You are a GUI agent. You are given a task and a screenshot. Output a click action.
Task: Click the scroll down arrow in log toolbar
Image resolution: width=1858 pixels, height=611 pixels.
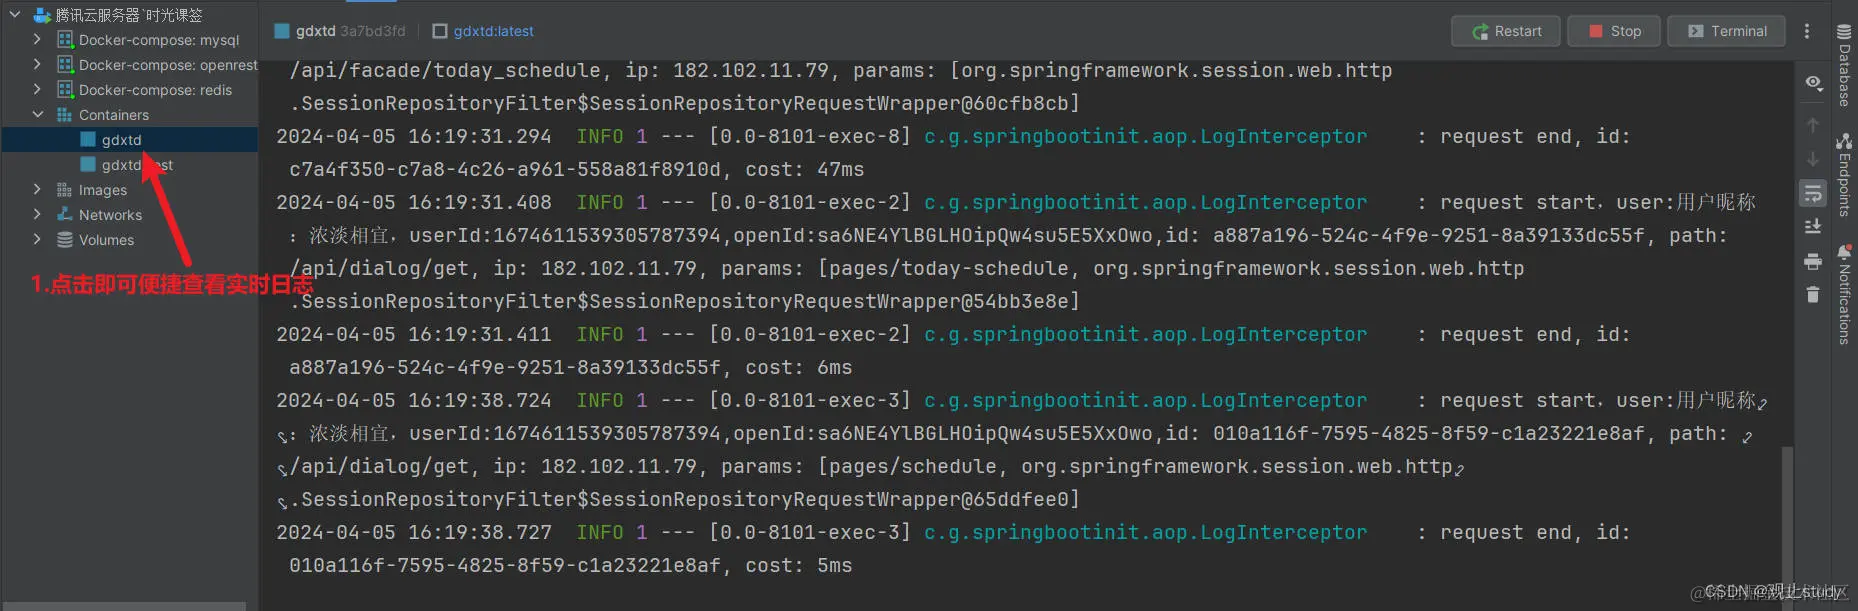[1812, 159]
